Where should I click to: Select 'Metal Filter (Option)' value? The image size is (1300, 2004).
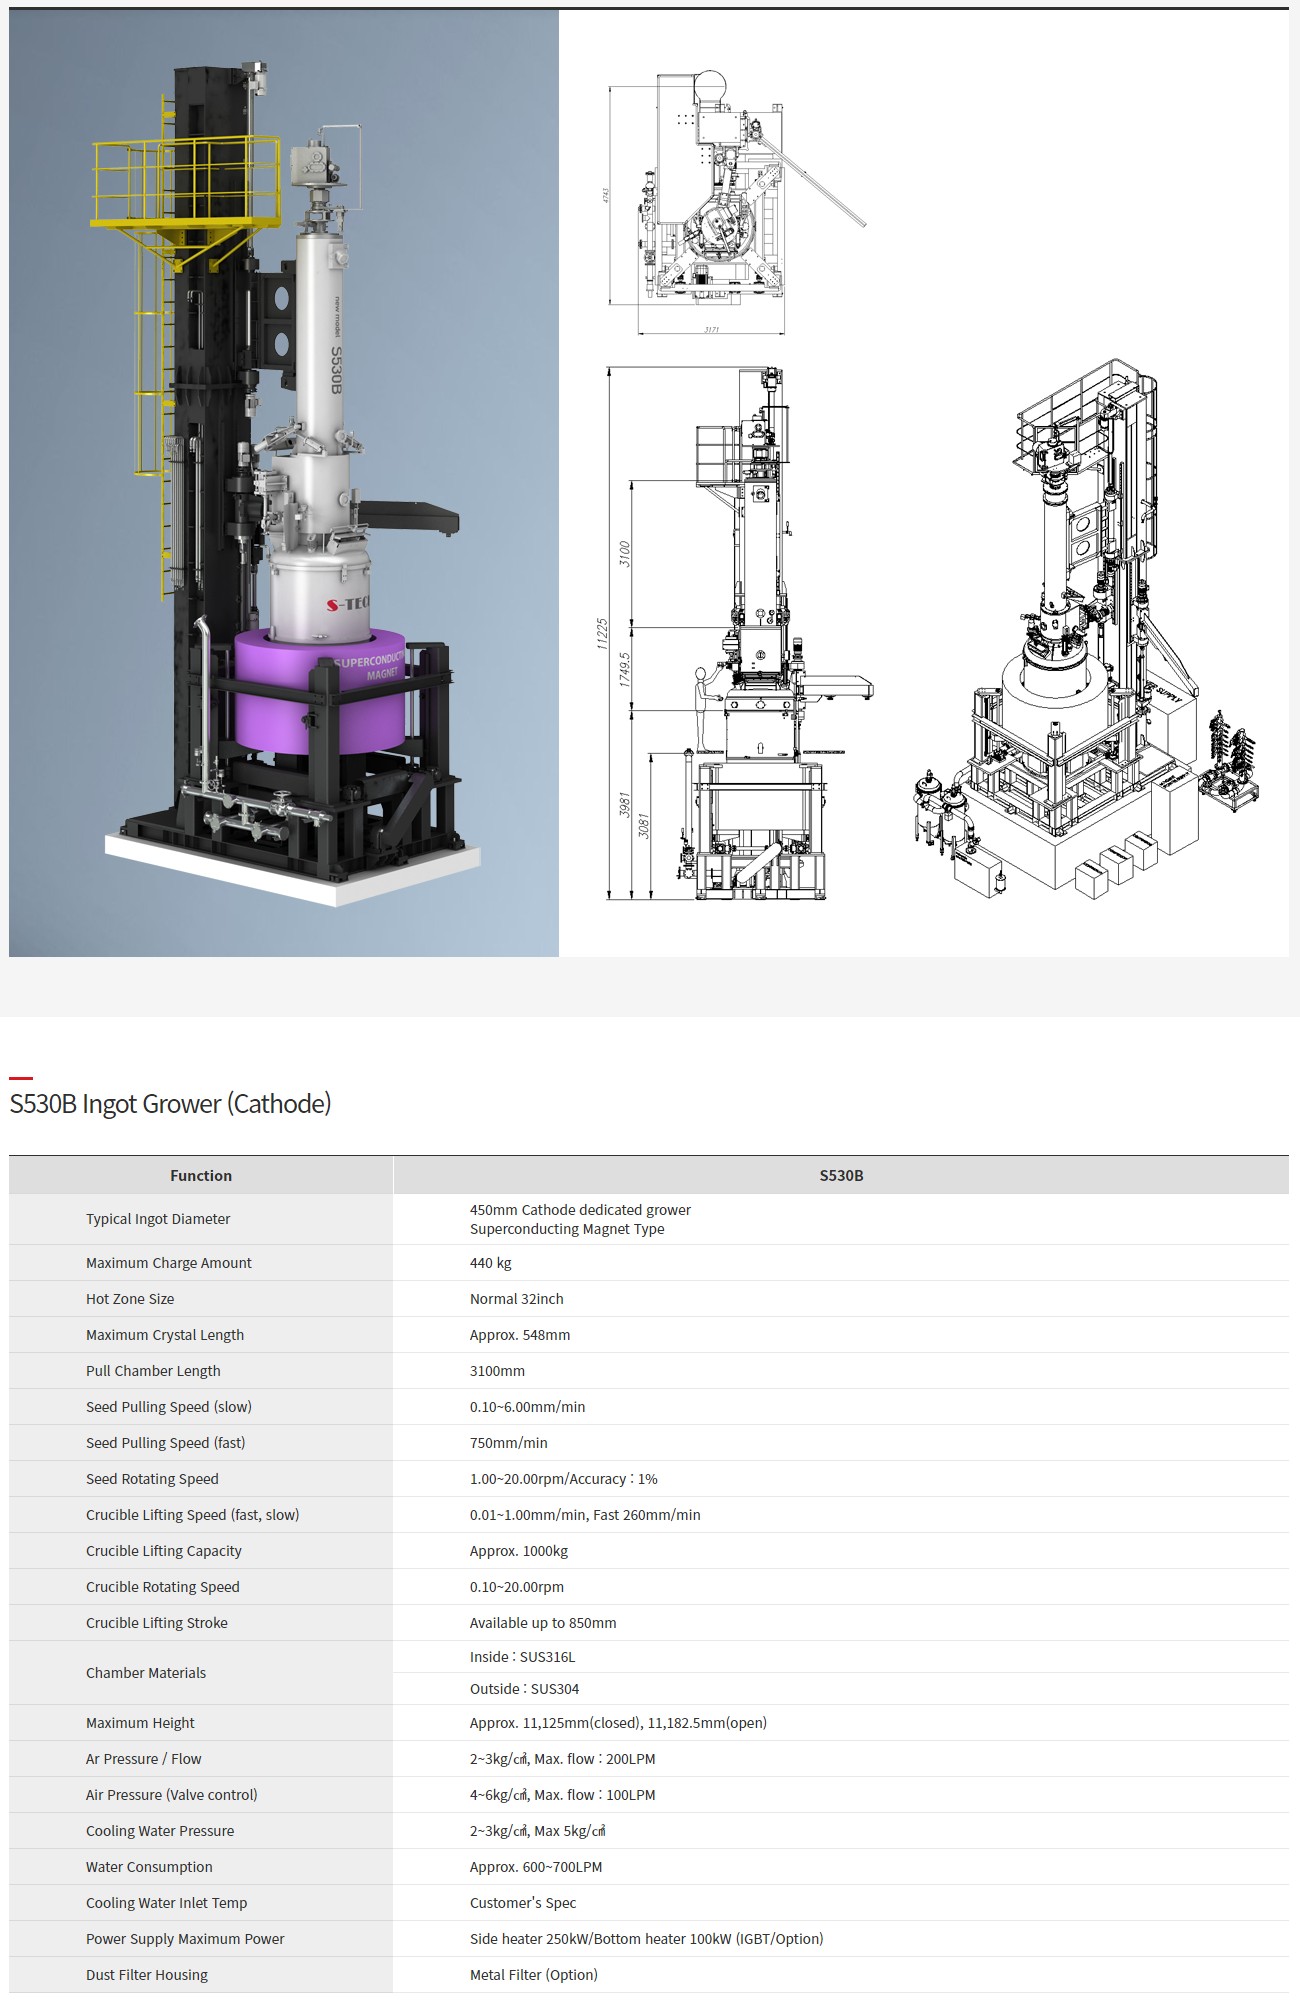(x=534, y=1975)
